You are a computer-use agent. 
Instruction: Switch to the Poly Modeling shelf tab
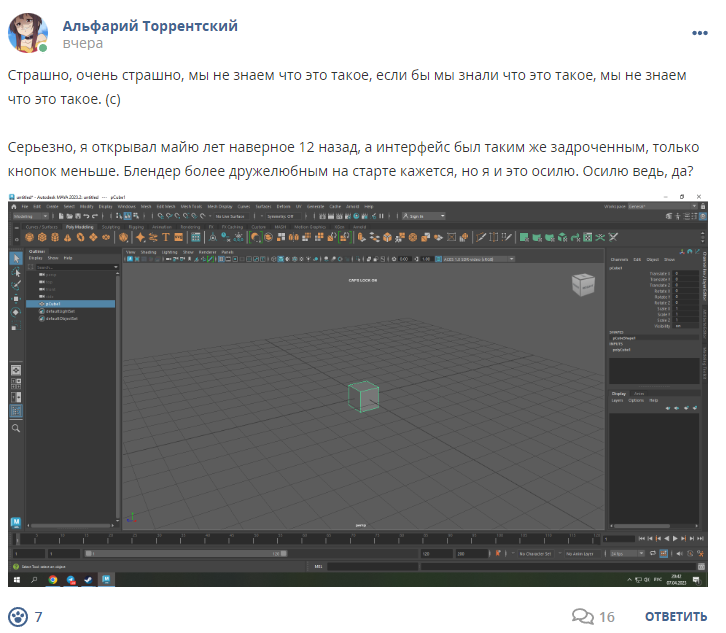pyautogui.click(x=80, y=227)
